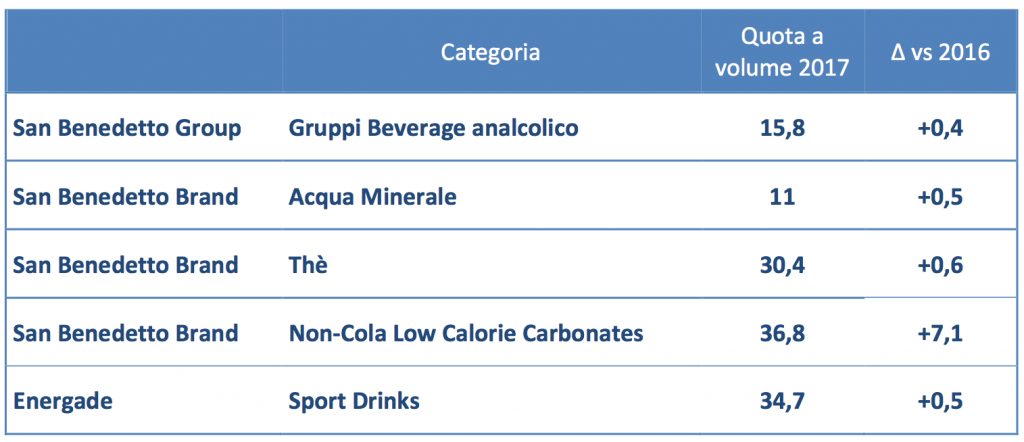This screenshot has height=442, width=1024.
Task: Select the Sport Drinks cell
Action: tap(354, 401)
